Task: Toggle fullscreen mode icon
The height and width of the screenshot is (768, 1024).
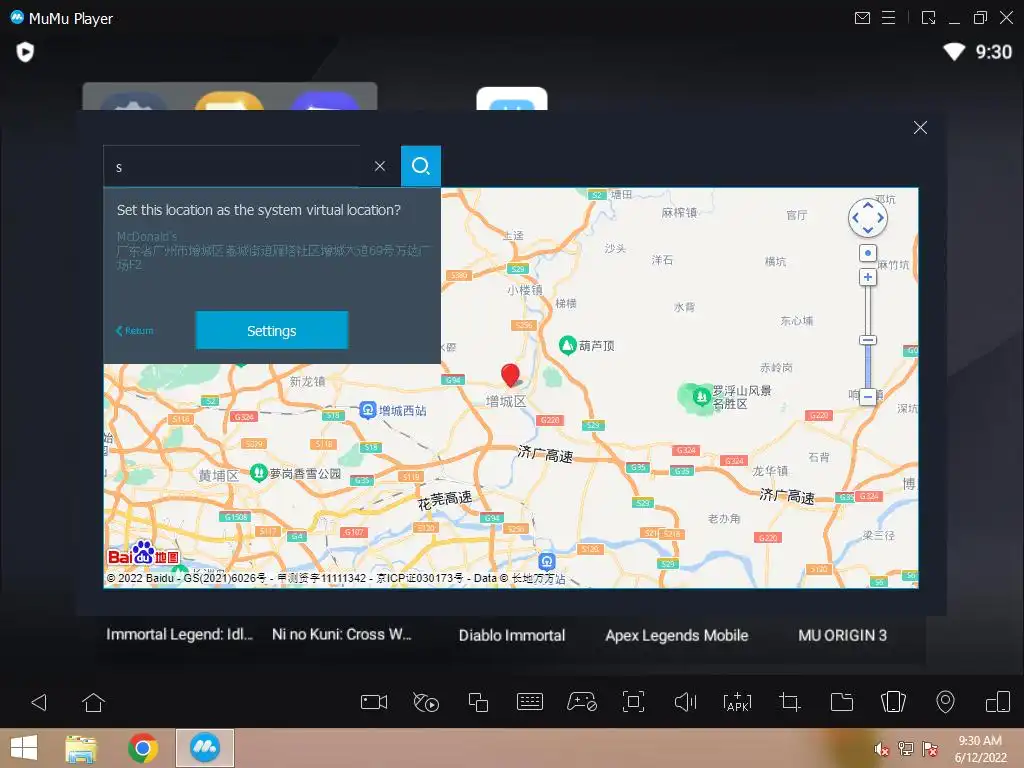Action: (x=633, y=702)
